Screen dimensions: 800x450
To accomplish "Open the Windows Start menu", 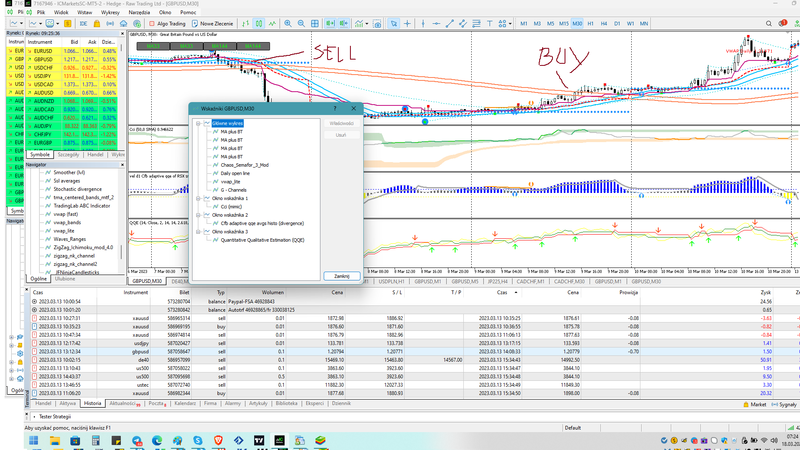I will [31, 440].
